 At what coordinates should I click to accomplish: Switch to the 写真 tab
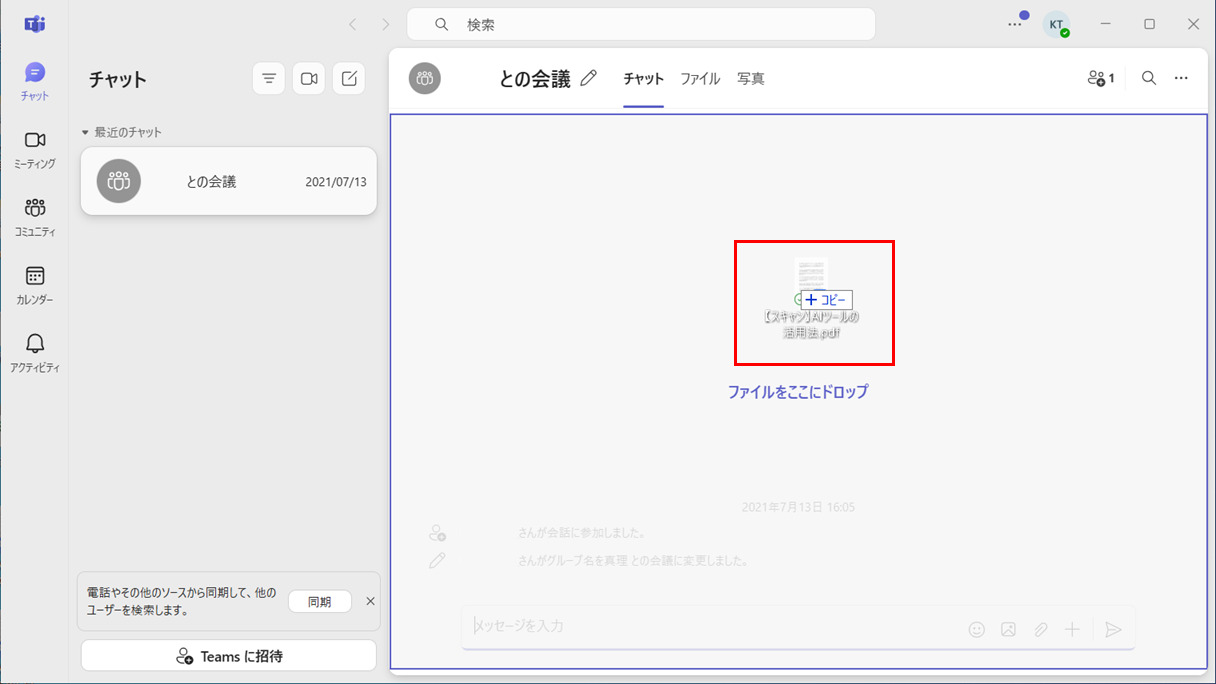coord(750,77)
